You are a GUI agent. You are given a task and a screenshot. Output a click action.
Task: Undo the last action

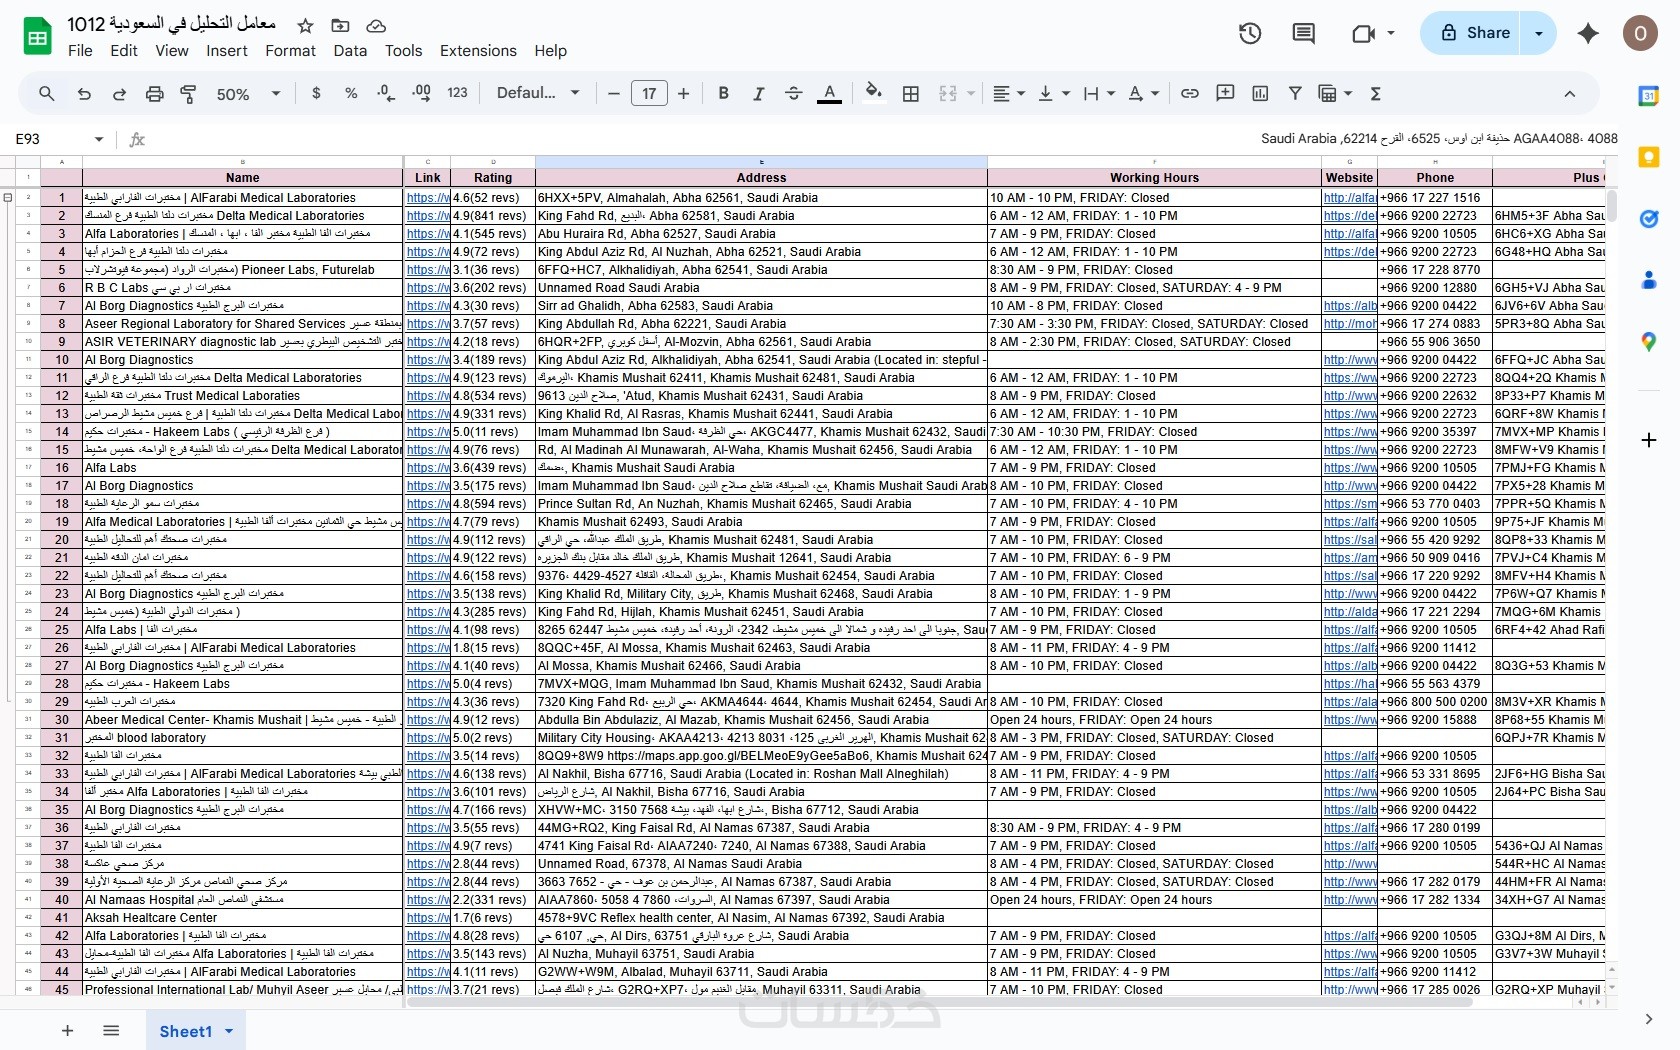tap(84, 93)
